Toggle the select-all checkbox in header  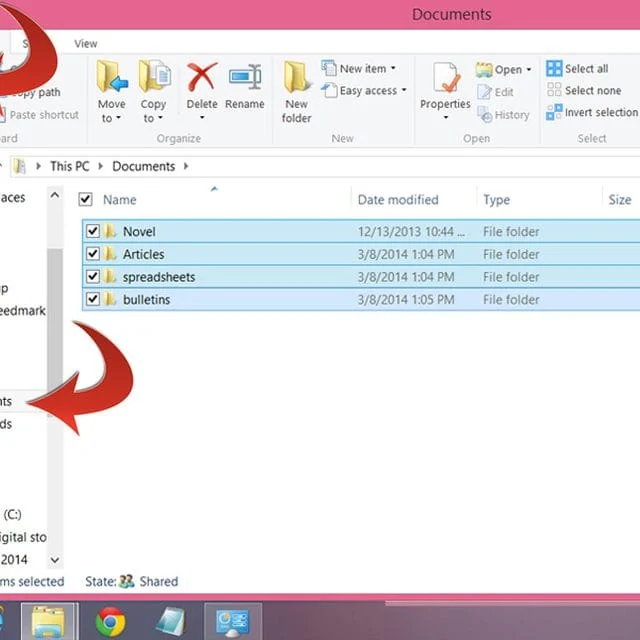click(x=85, y=200)
